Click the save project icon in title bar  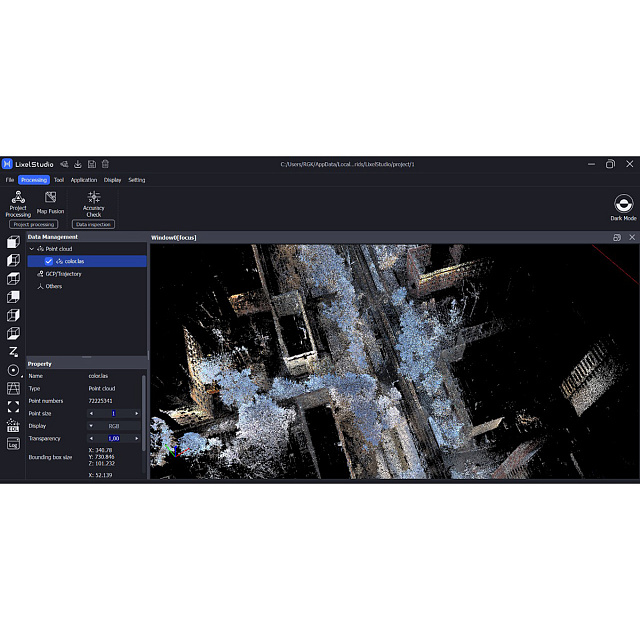point(92,164)
